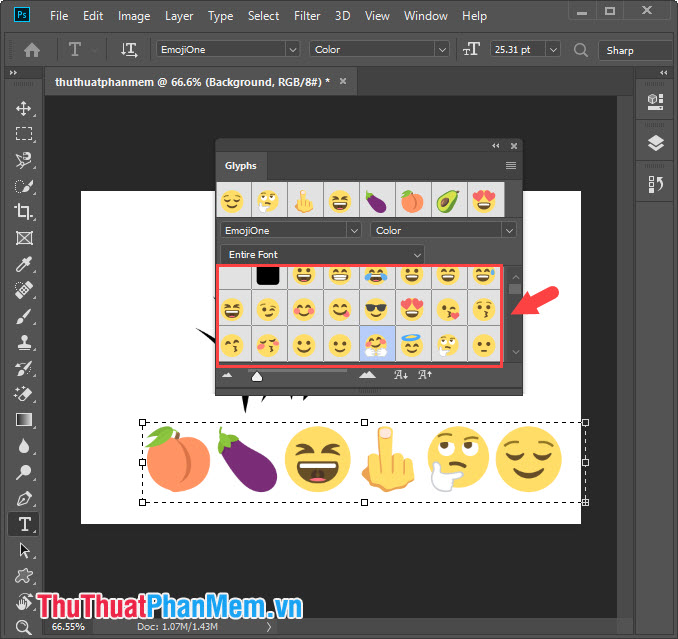
Task: Select the Spot Healing Brush tool
Action: point(24,290)
